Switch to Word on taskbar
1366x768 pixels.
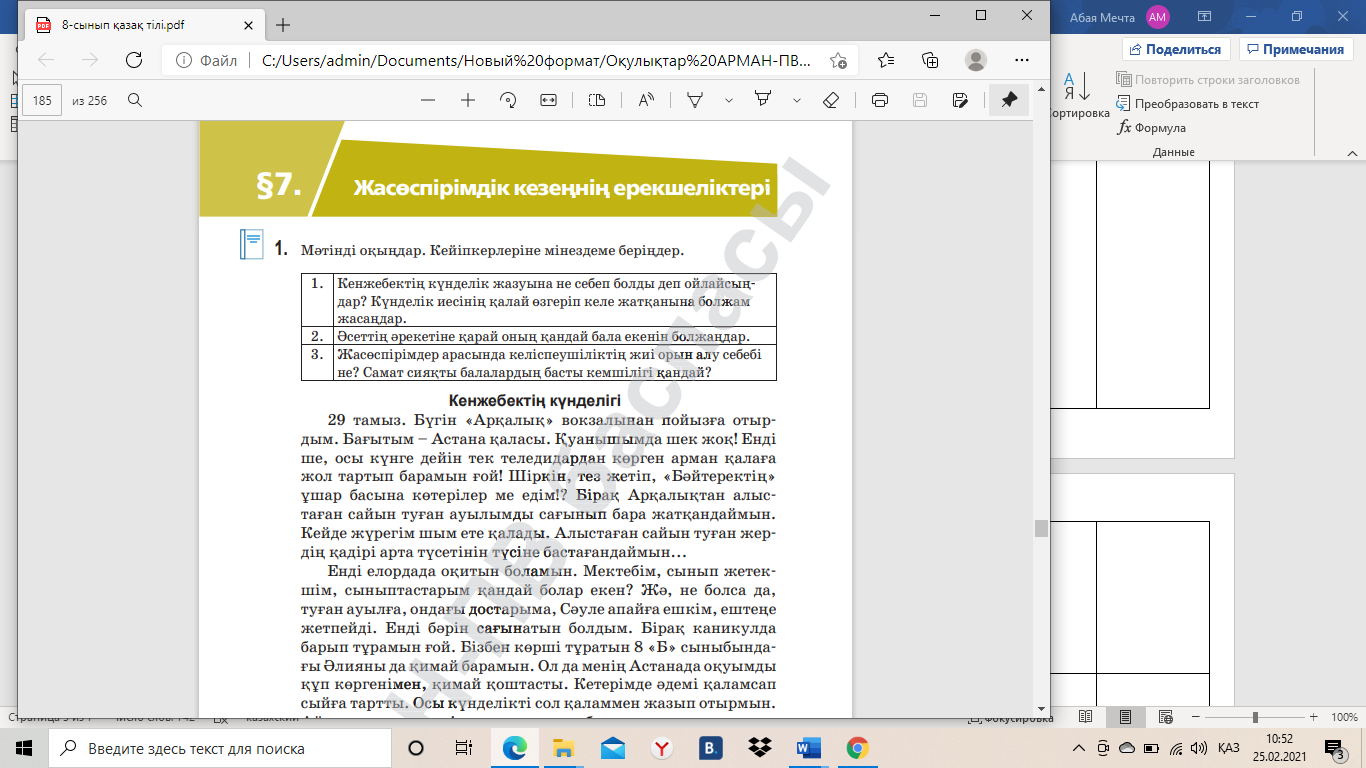(808, 748)
